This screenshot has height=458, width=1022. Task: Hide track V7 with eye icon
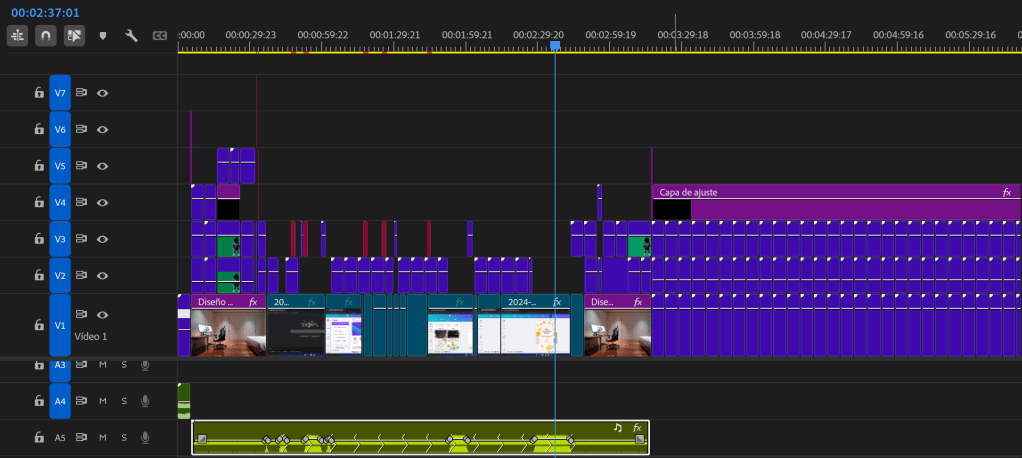click(102, 93)
